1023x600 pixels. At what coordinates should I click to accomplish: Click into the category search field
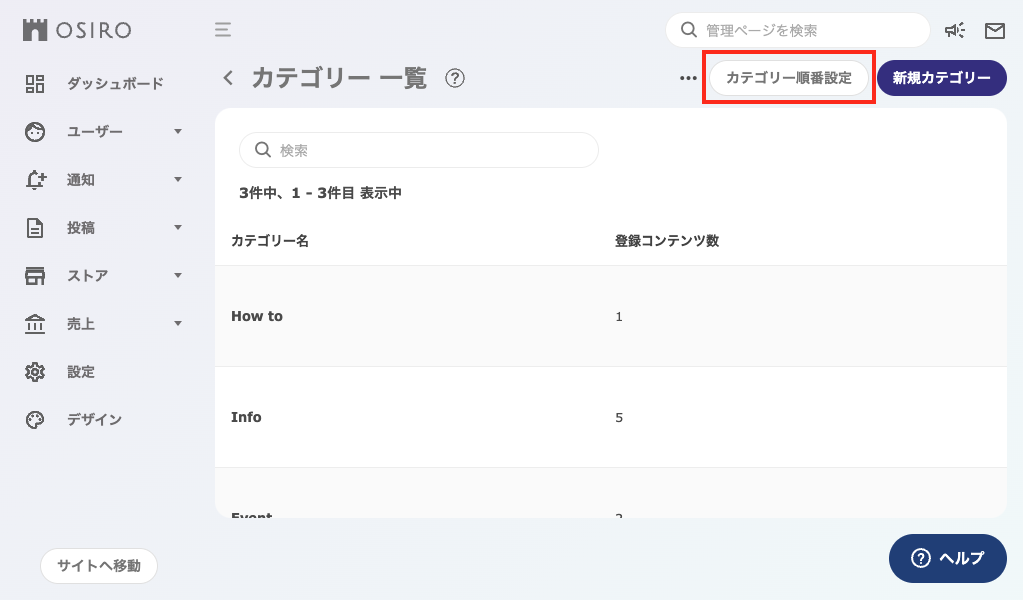(x=418, y=149)
